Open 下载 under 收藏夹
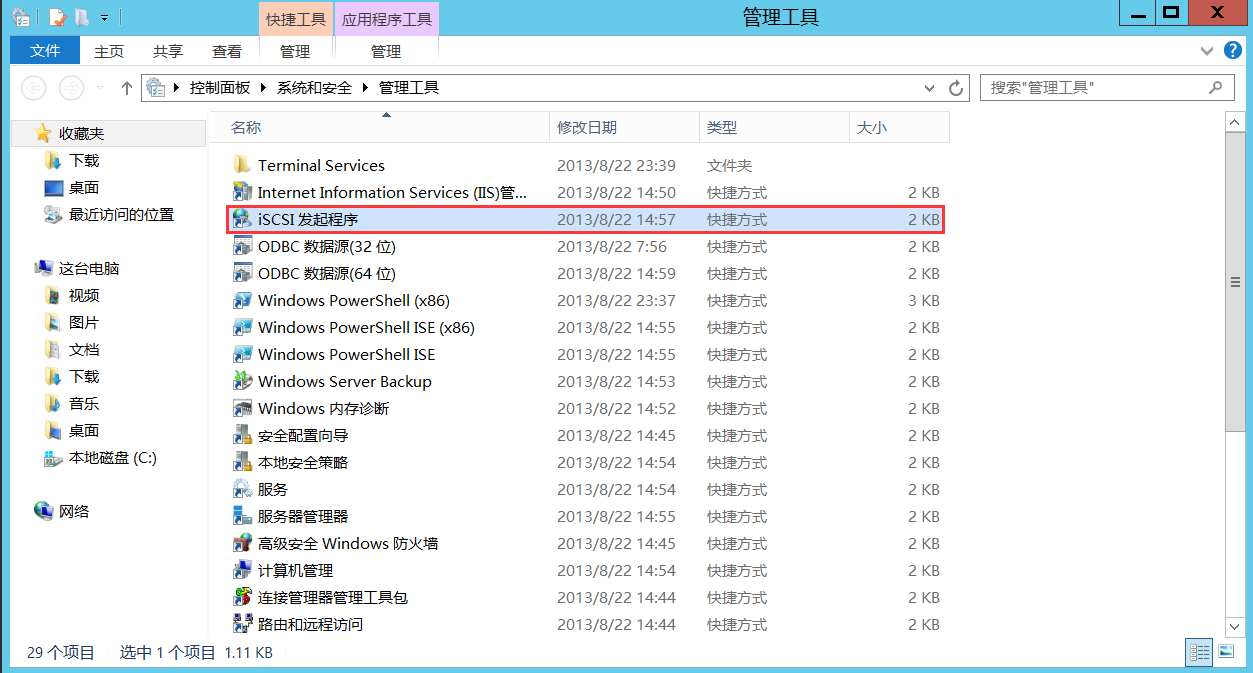 click(84, 160)
